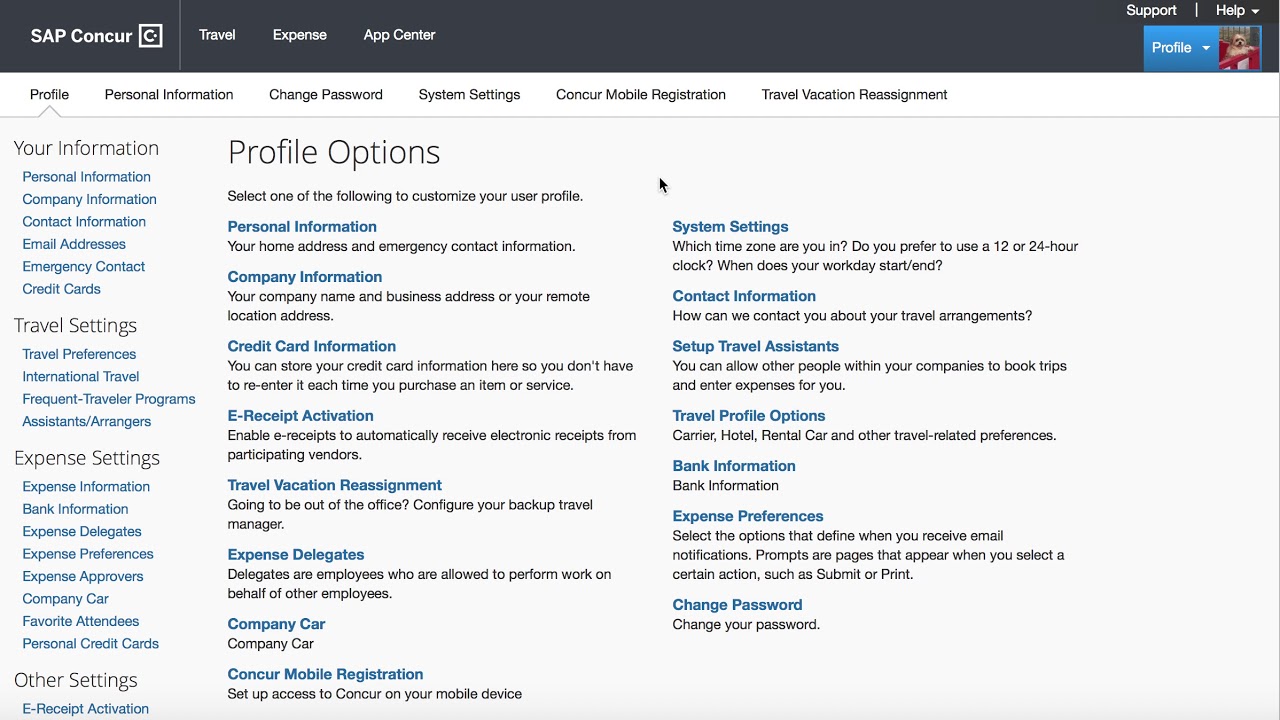Open E-Receipt Activation in sidebar
The image size is (1280, 720).
point(85,709)
